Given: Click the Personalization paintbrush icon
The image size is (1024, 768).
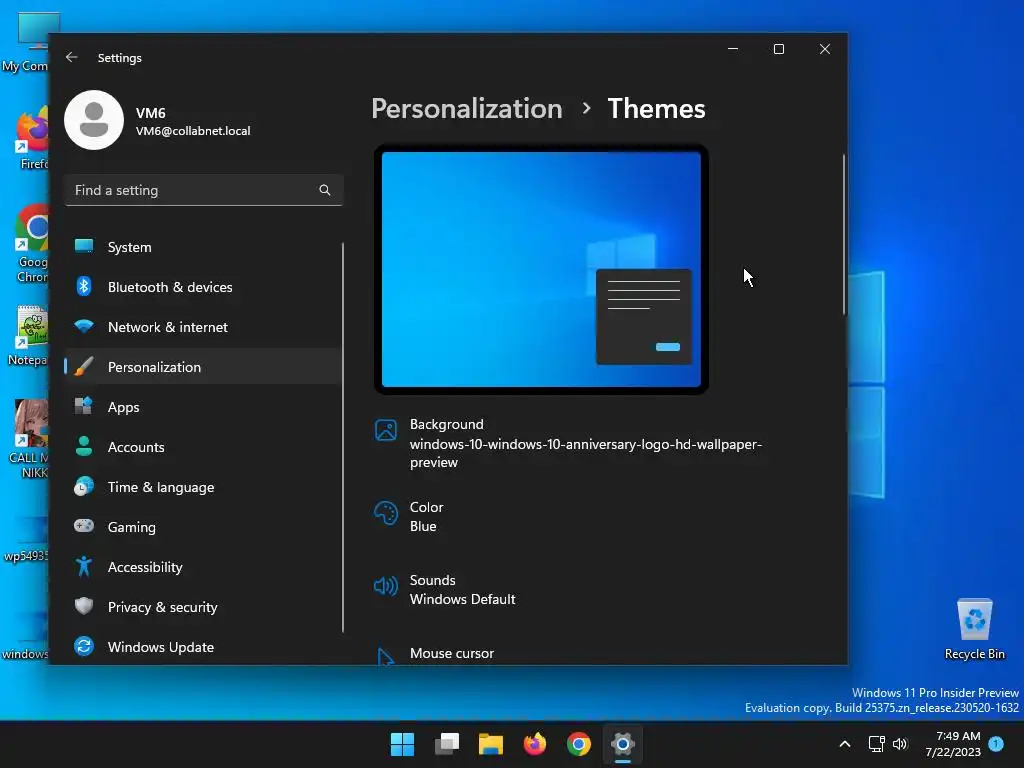Looking at the screenshot, I should [x=84, y=366].
